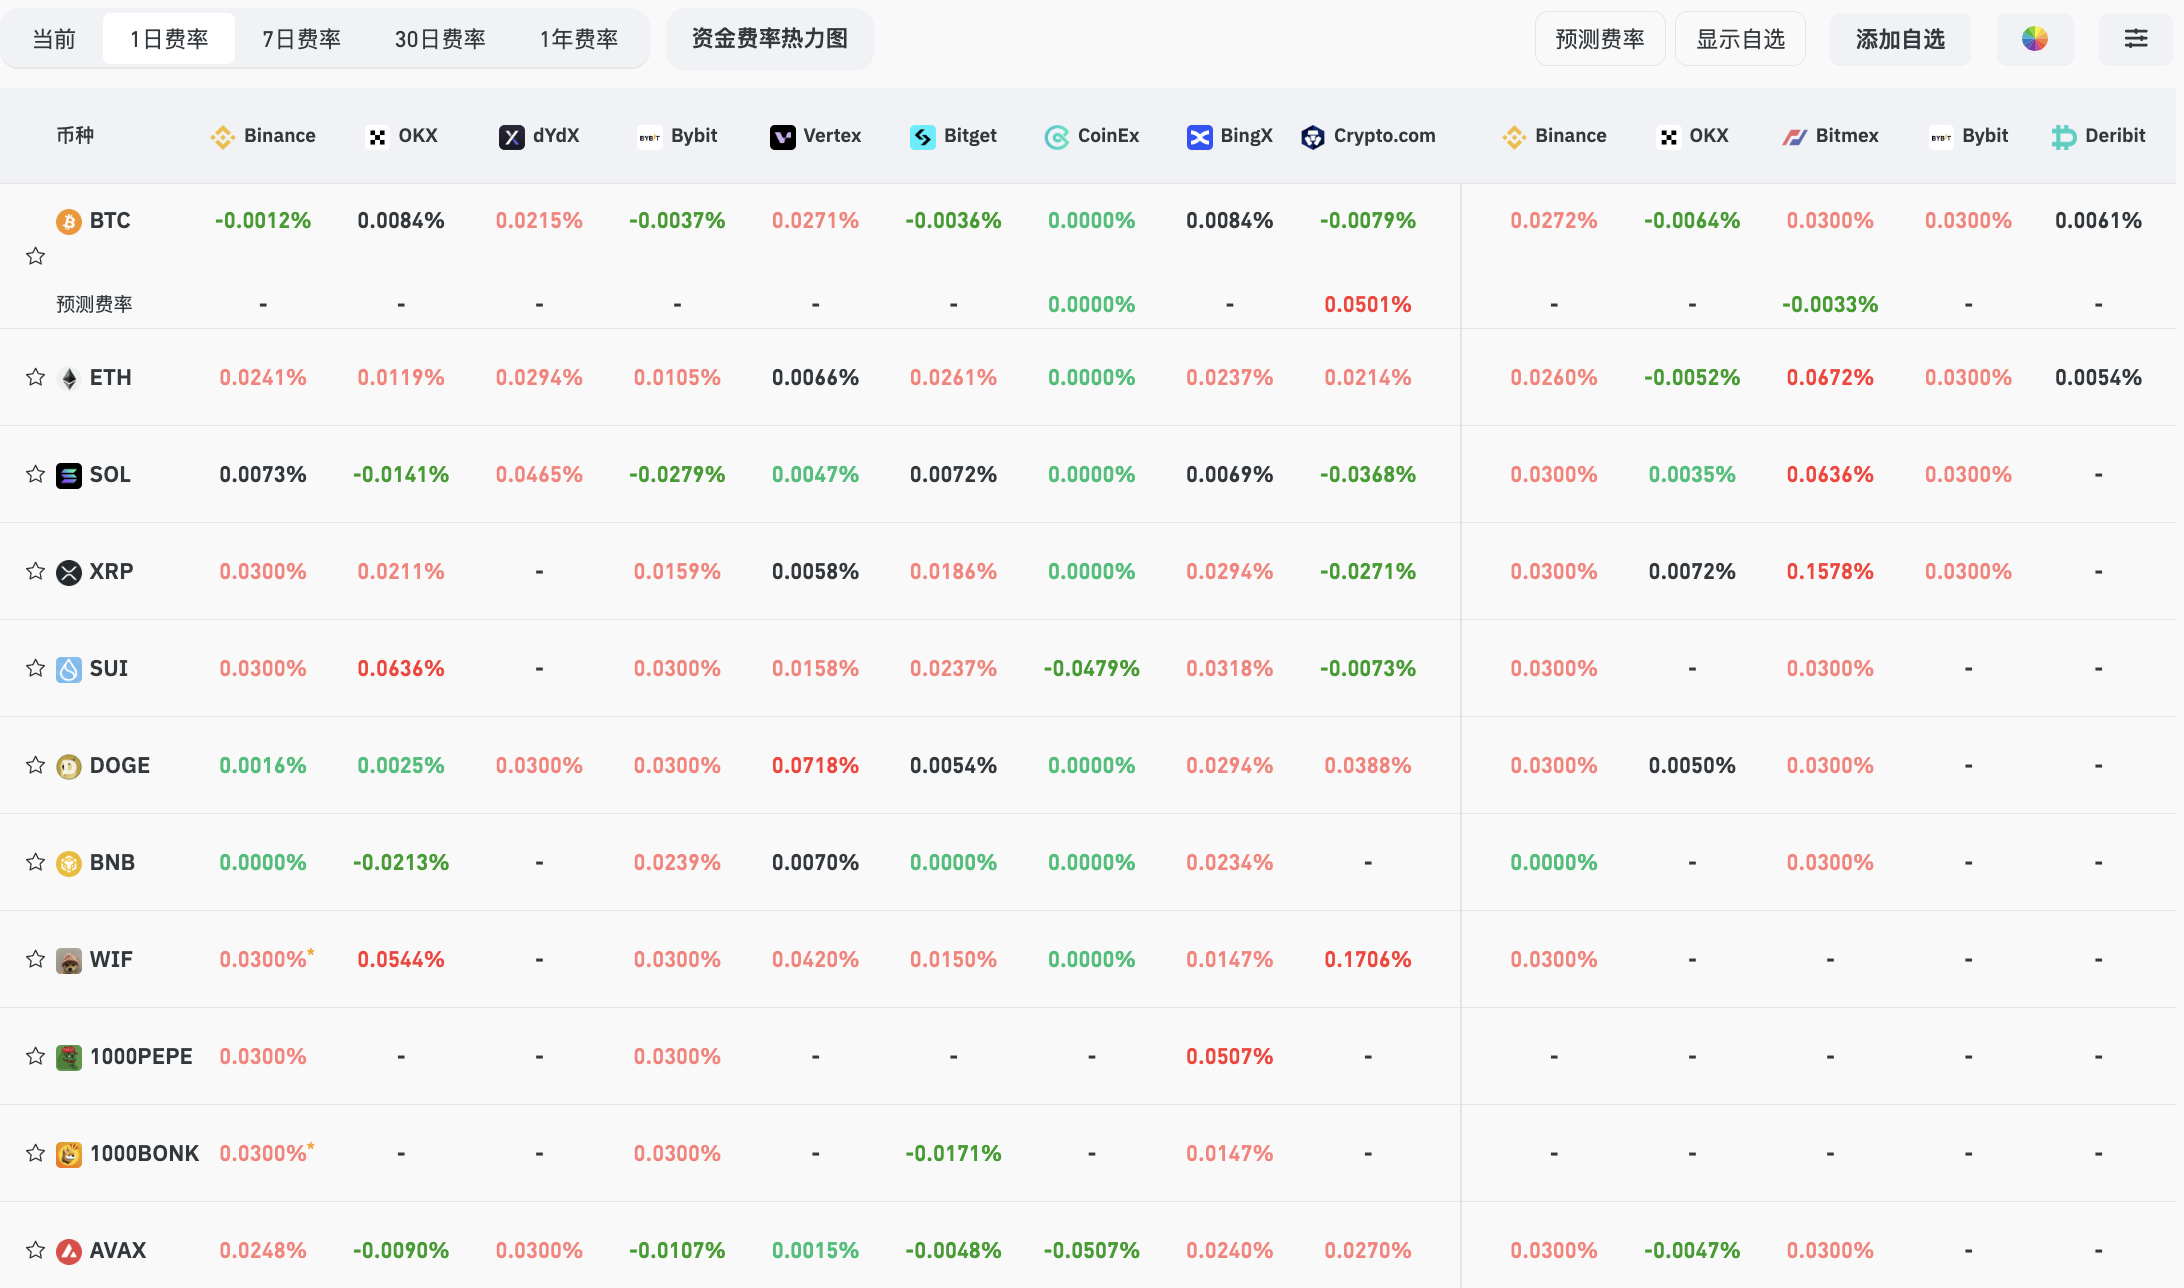This screenshot has width=2184, height=1288.
Task: Click the Solana coin icon
Action: [69, 475]
